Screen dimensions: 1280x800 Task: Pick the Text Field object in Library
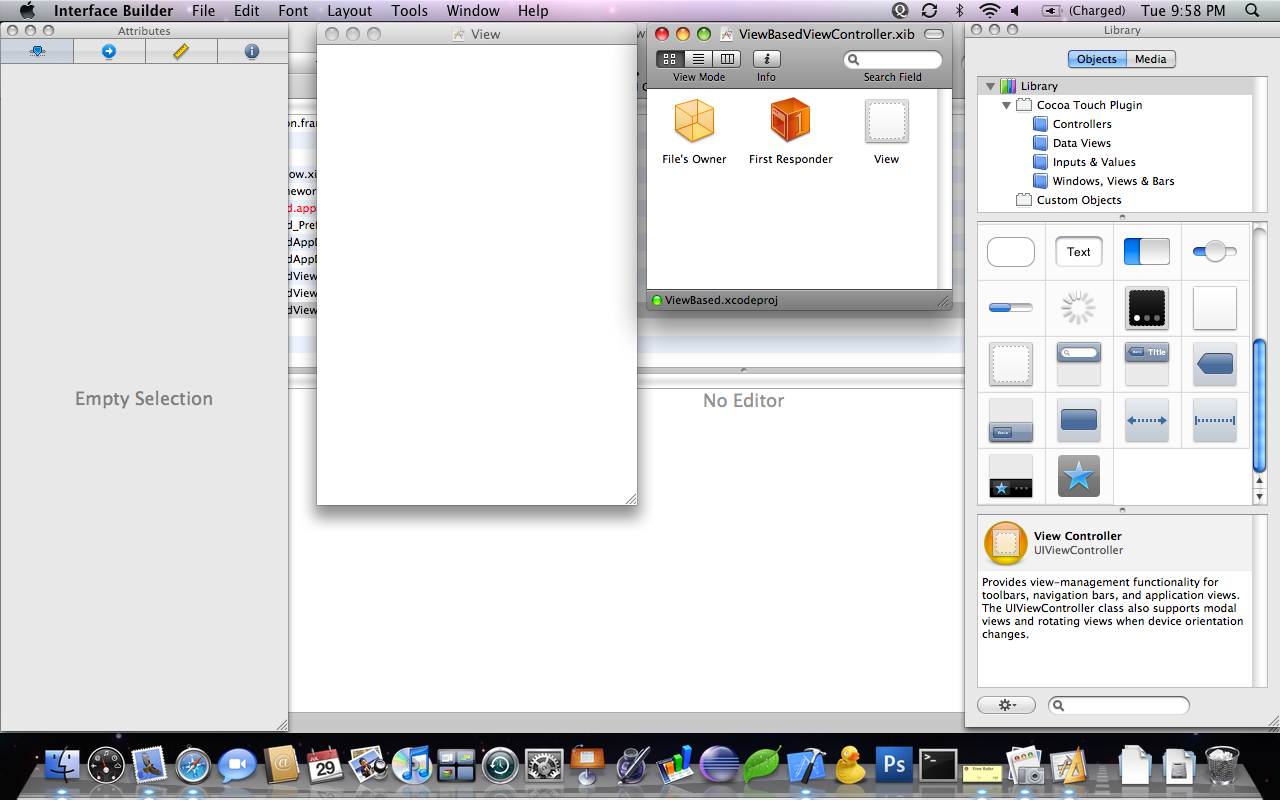pos(1079,252)
